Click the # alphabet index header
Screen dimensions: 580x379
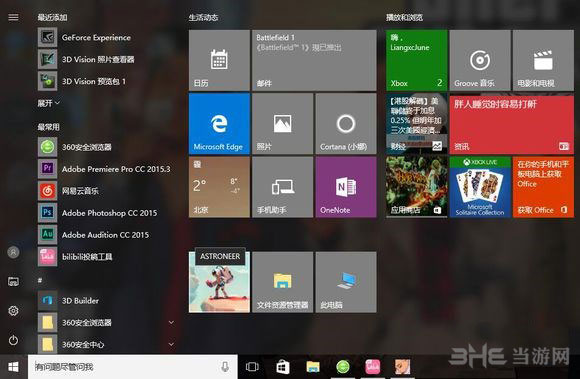pos(40,280)
